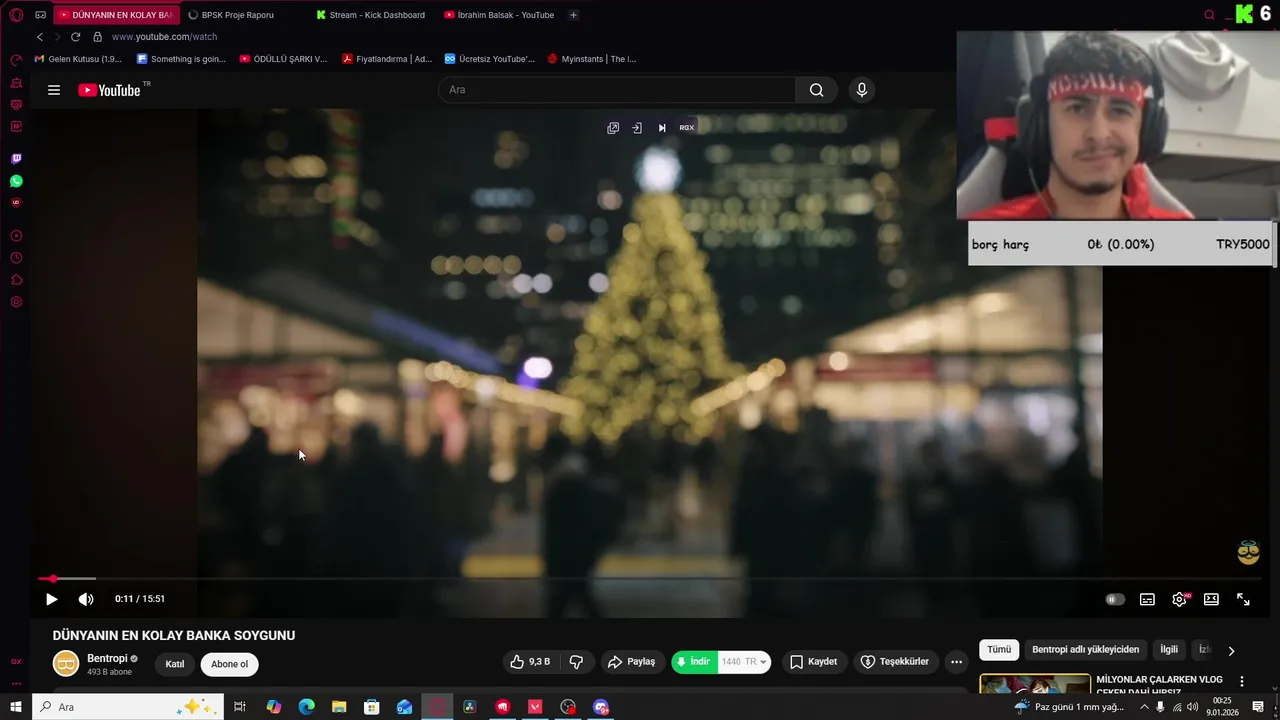Open File Explorer from taskbar

339,707
